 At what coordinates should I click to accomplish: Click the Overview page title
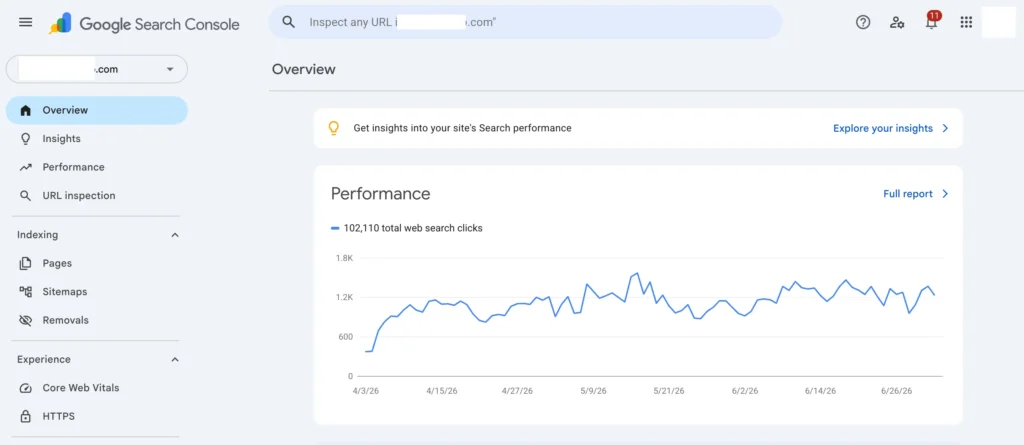pos(304,69)
